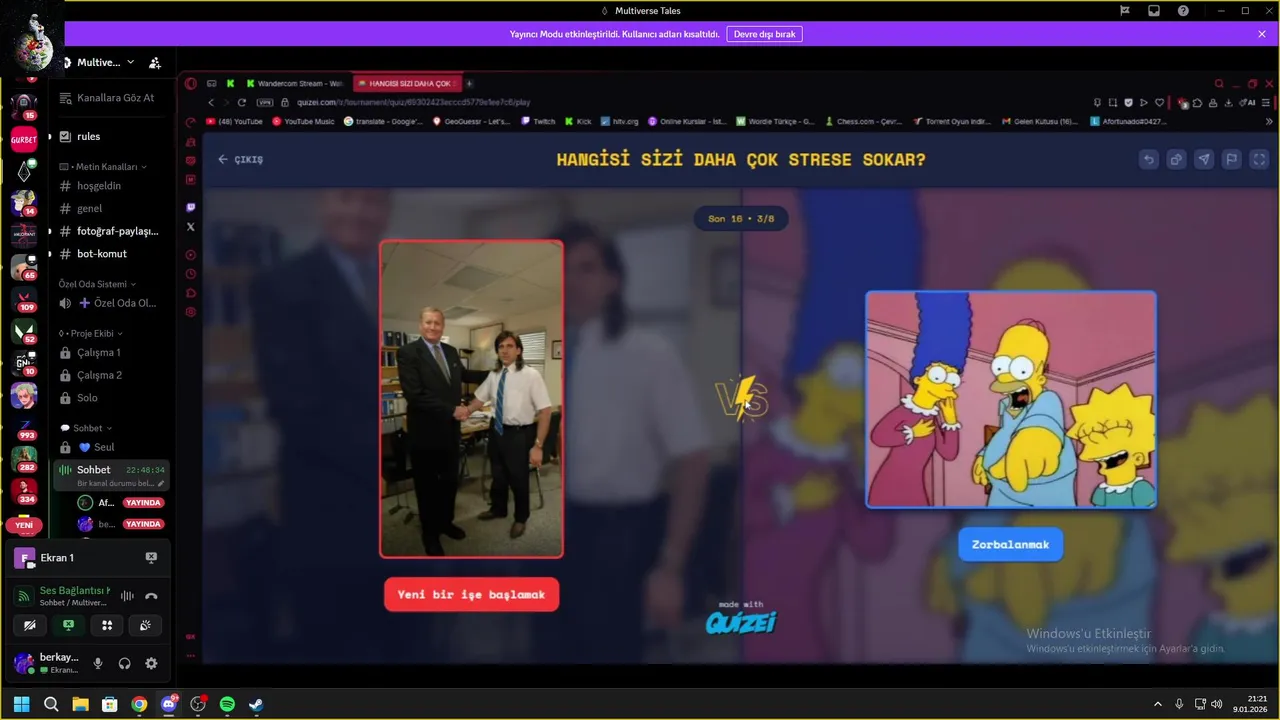
Task: Select the Simpsons laughing image card
Action: click(1011, 399)
